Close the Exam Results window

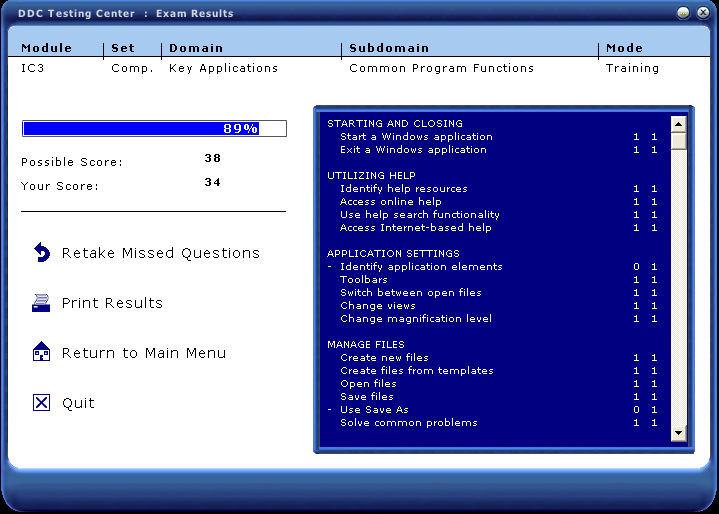coord(703,13)
